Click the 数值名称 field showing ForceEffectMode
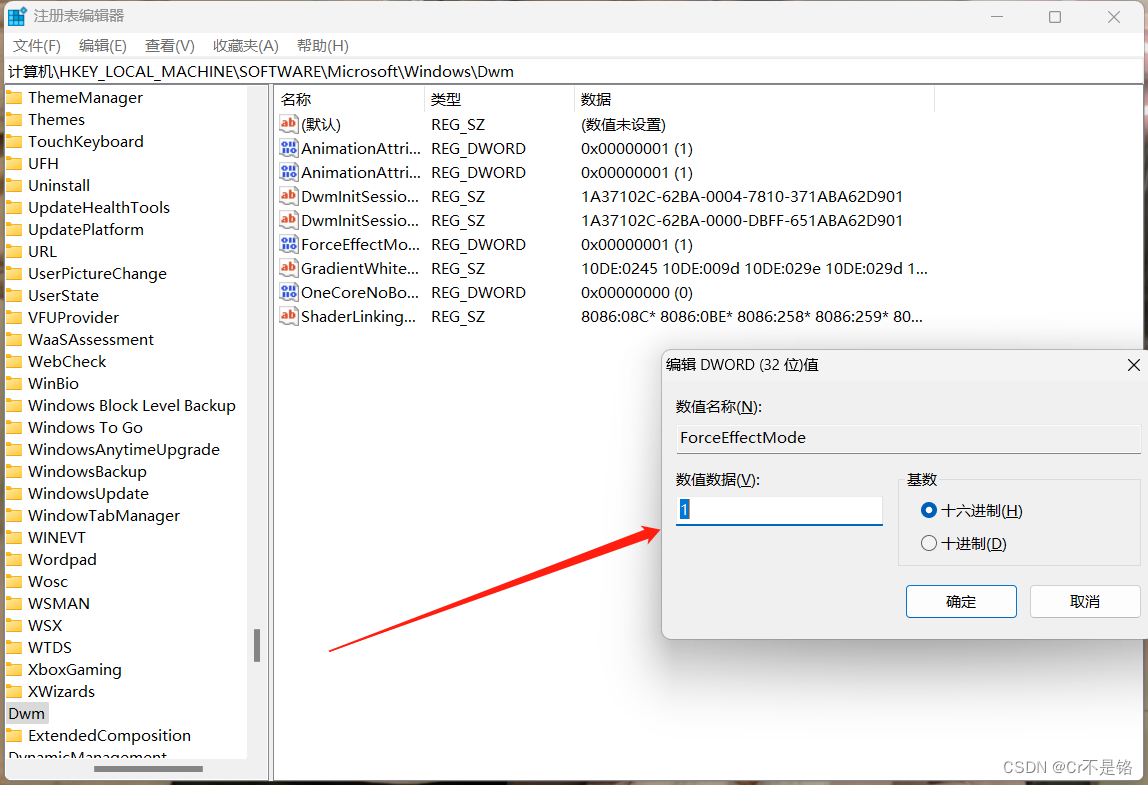1148x785 pixels. pyautogui.click(x=908, y=438)
